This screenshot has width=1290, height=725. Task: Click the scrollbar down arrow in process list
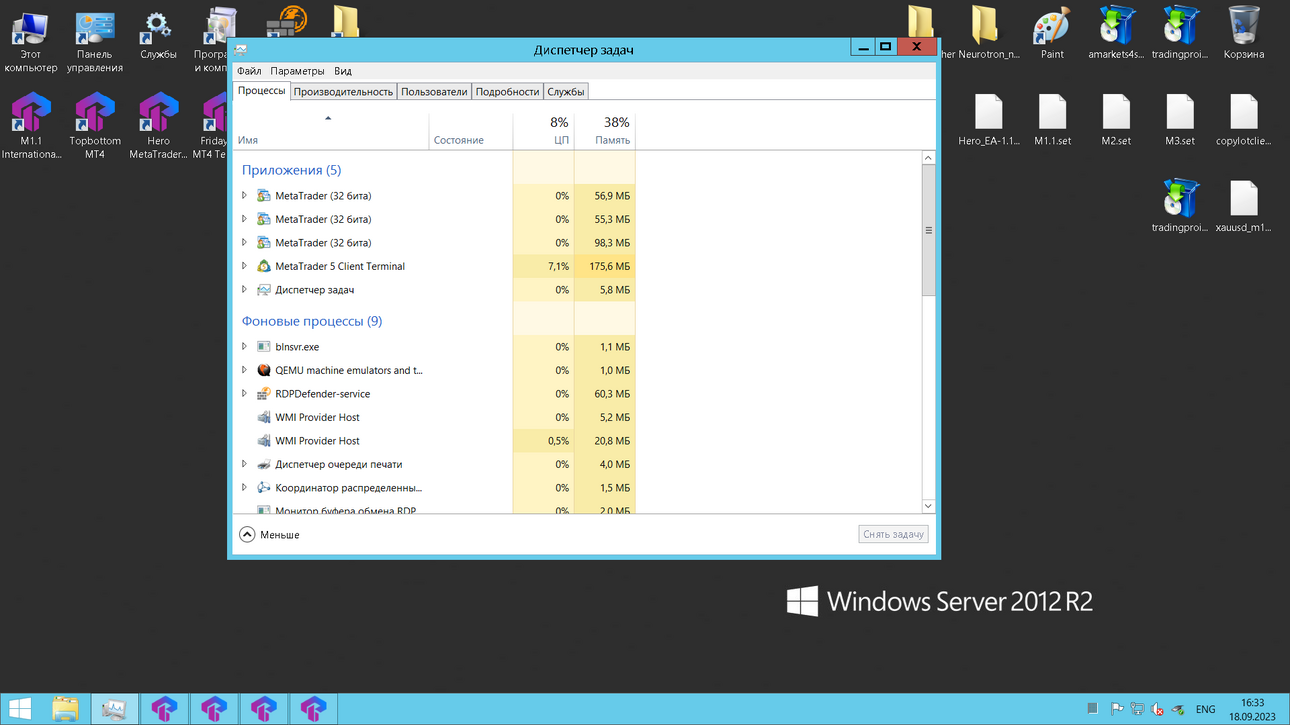[x=928, y=506]
